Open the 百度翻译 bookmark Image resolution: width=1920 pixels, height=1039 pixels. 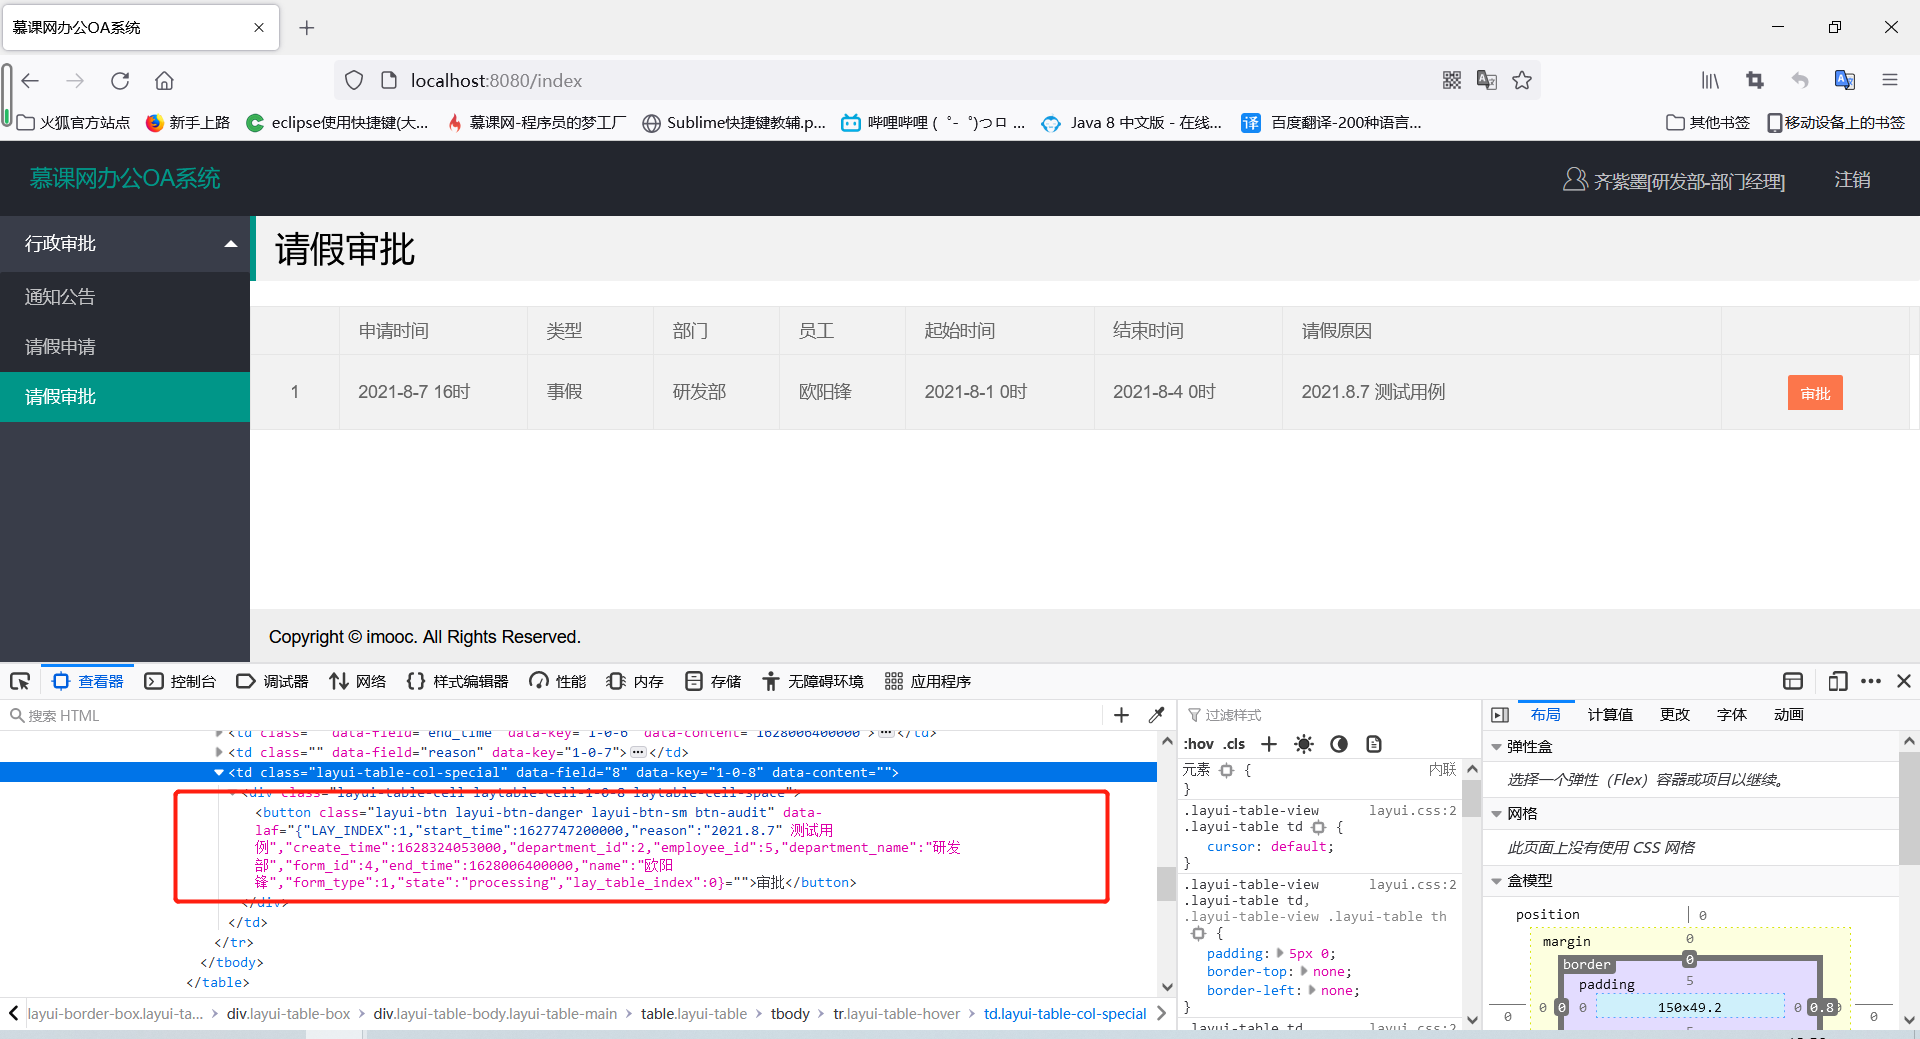tap(1332, 122)
